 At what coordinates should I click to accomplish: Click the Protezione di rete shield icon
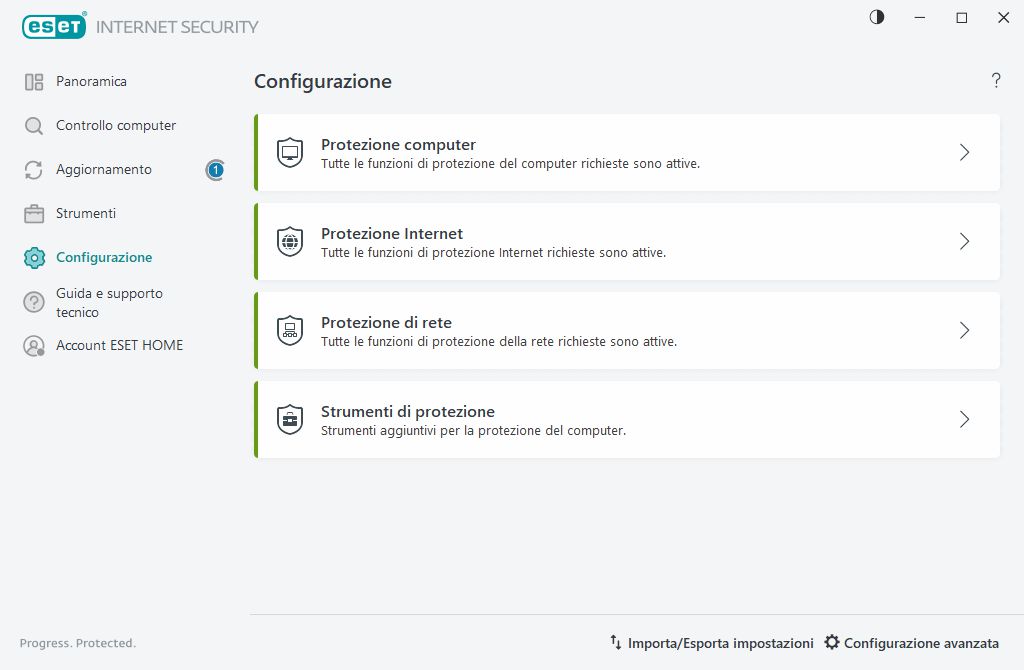[x=290, y=331]
